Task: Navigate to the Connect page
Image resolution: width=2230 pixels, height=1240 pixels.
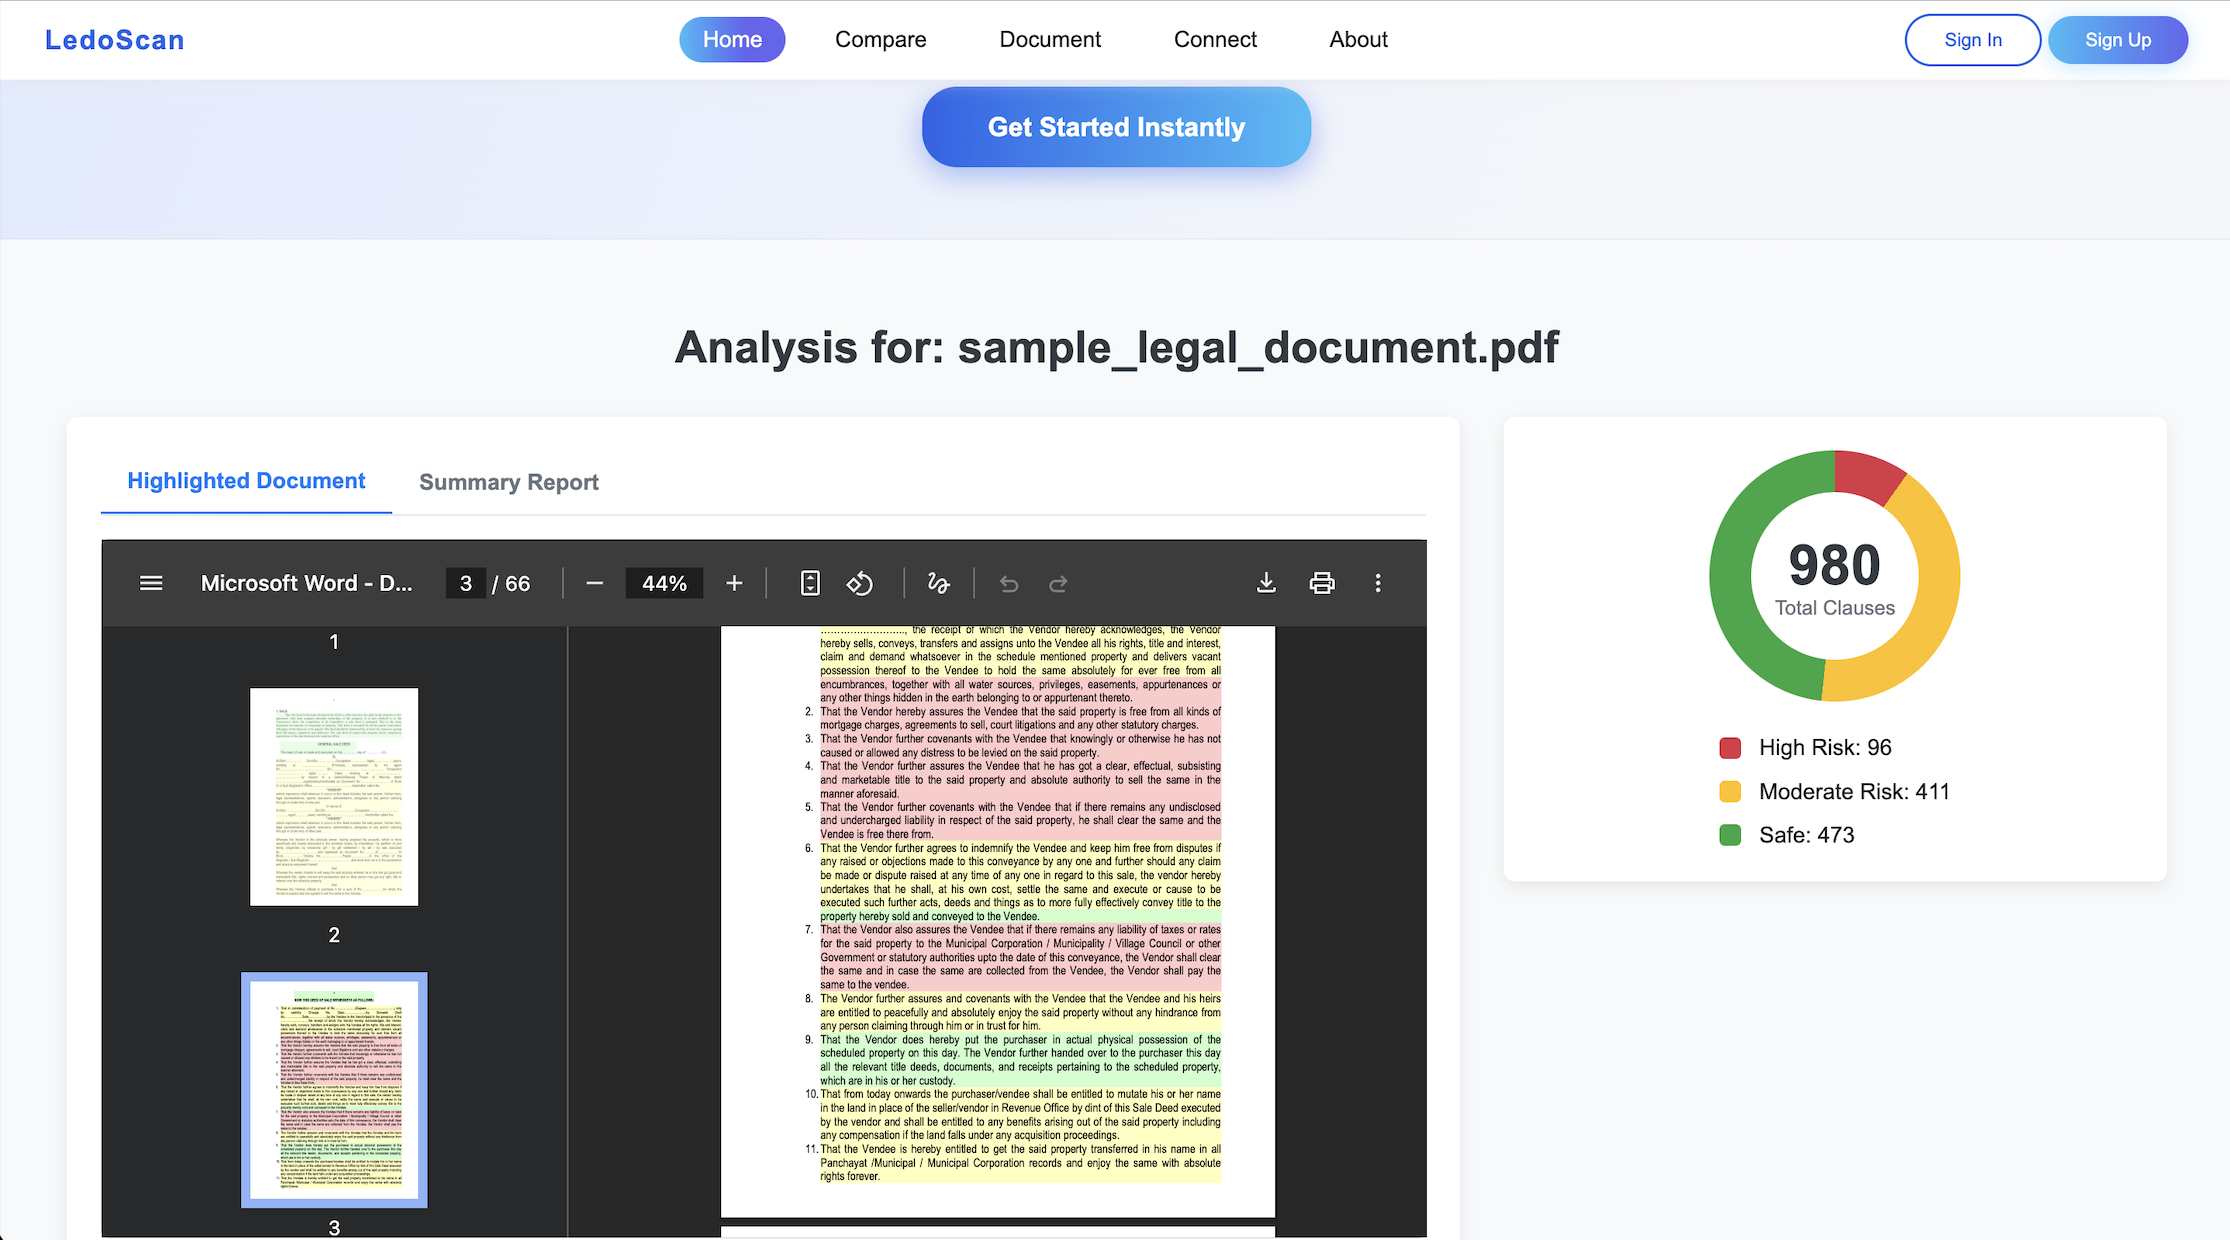Action: click(1215, 39)
